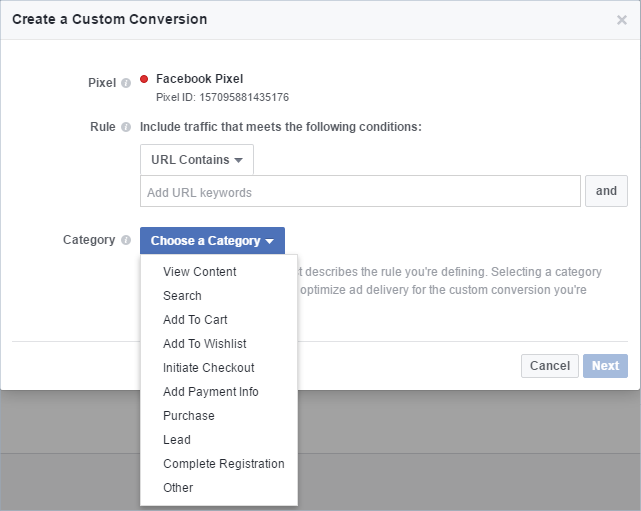The image size is (641, 511).
Task: Click the 'and' button beside keywords
Action: [606, 191]
